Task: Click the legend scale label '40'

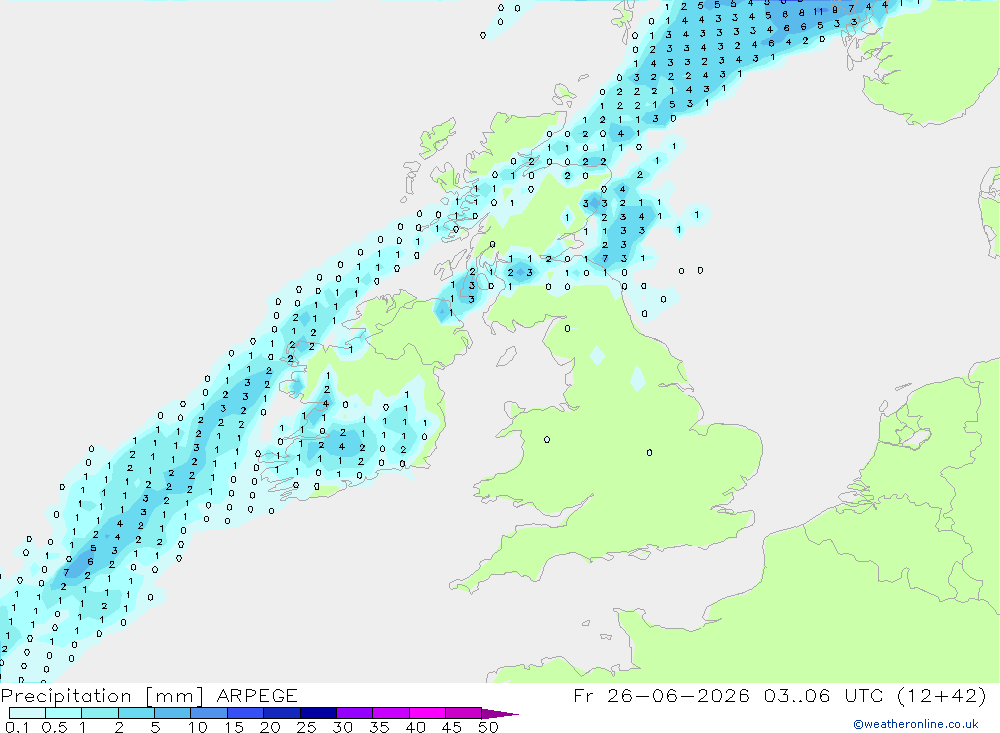Action: click(x=415, y=727)
